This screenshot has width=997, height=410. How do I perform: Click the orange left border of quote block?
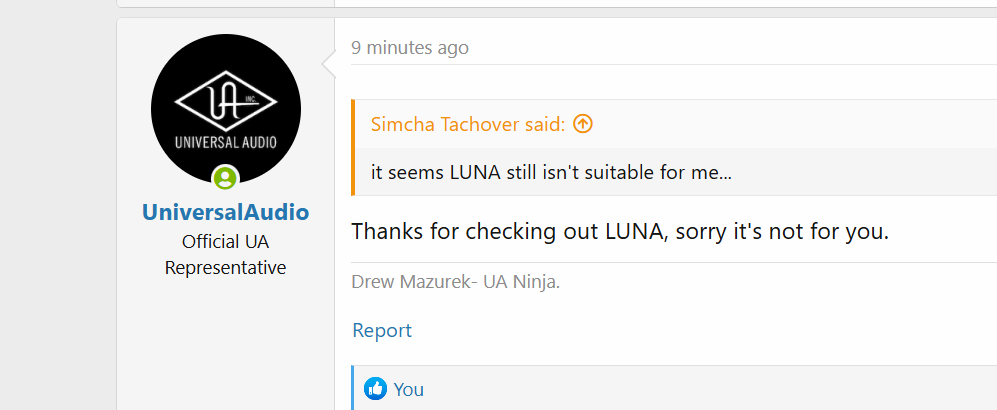353,148
